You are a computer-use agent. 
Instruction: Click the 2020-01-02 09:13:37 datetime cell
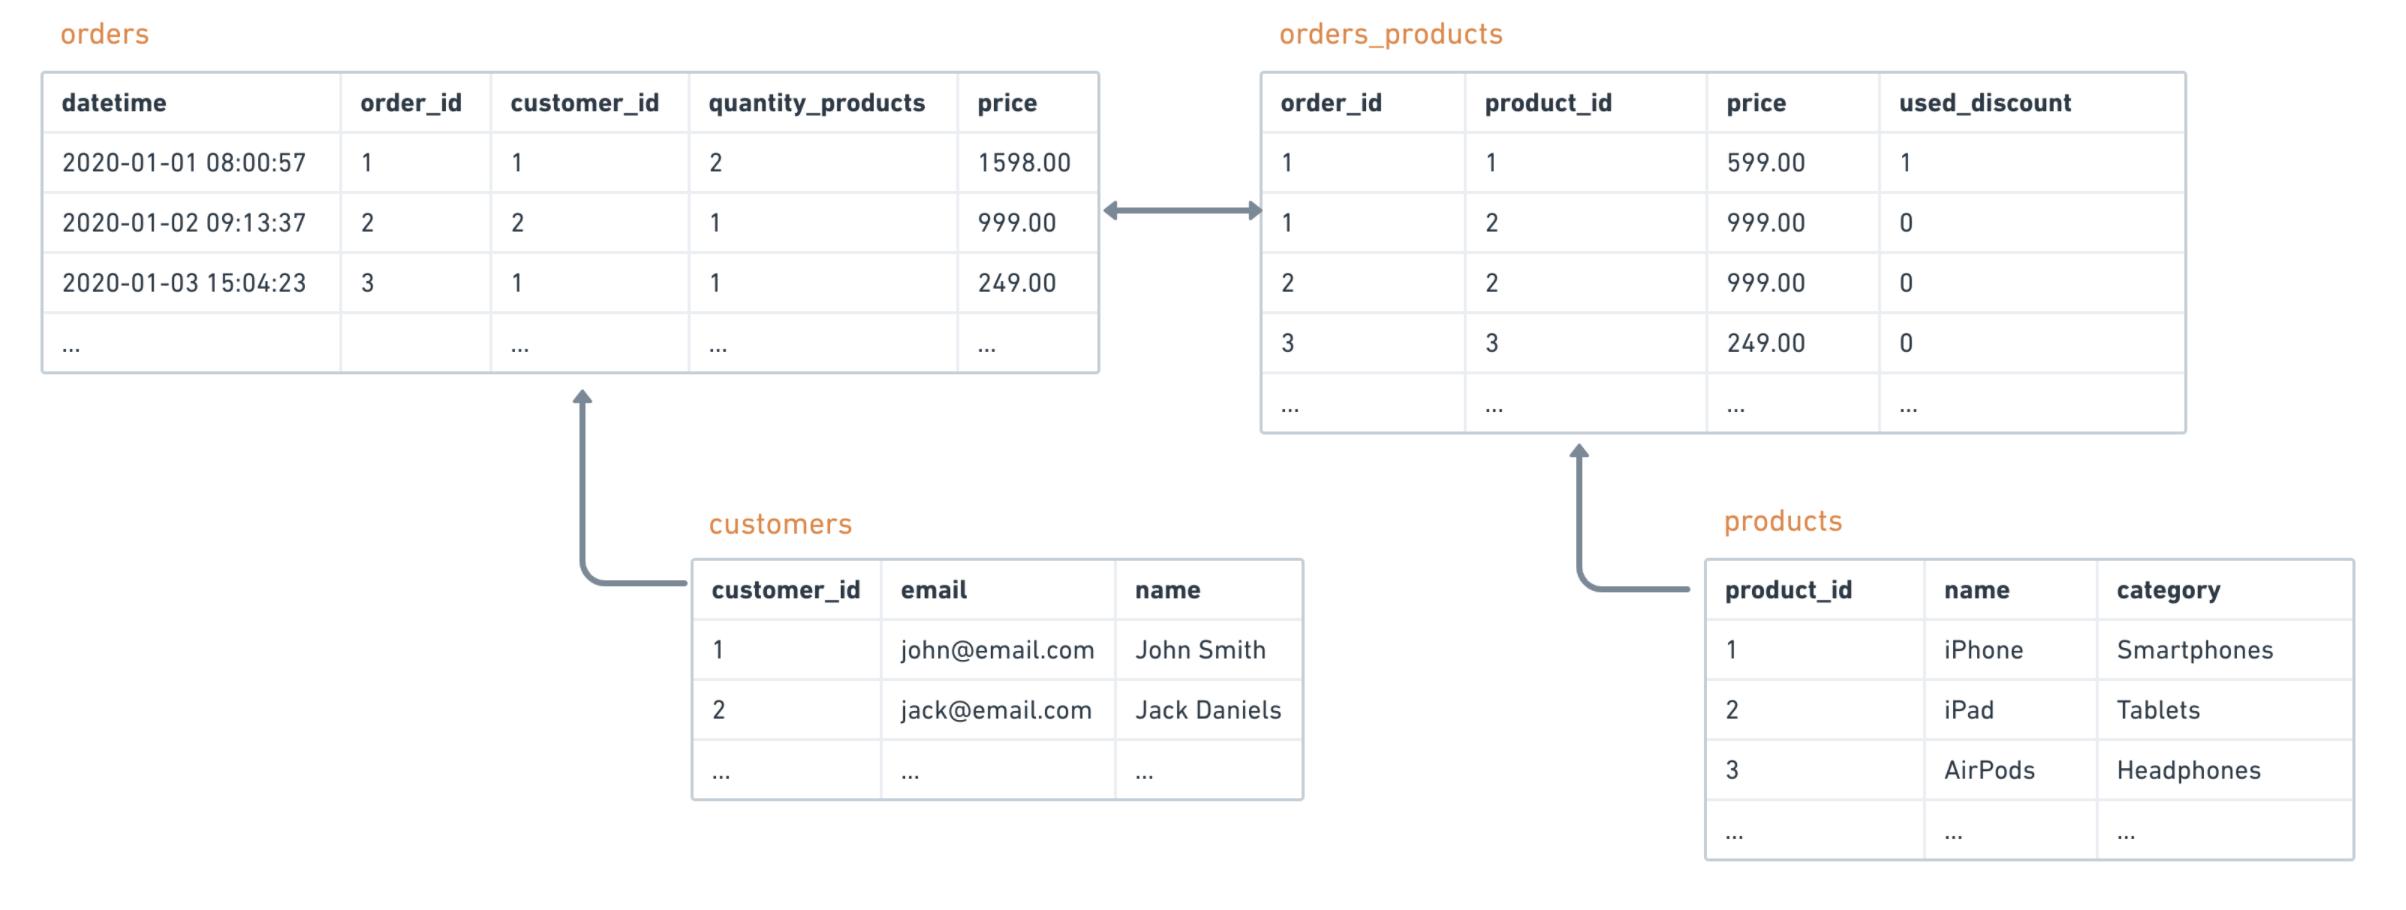point(184,223)
